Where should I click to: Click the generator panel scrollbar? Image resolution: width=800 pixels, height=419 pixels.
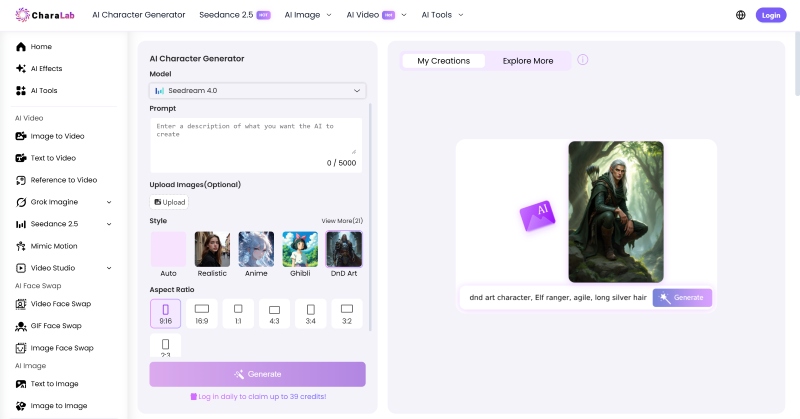[370, 217]
